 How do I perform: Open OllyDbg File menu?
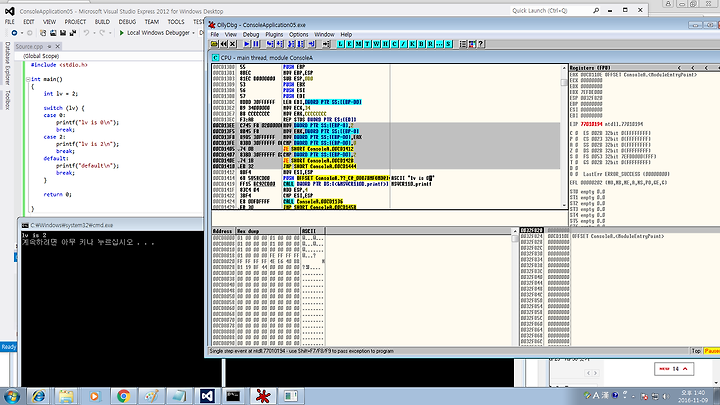214,34
